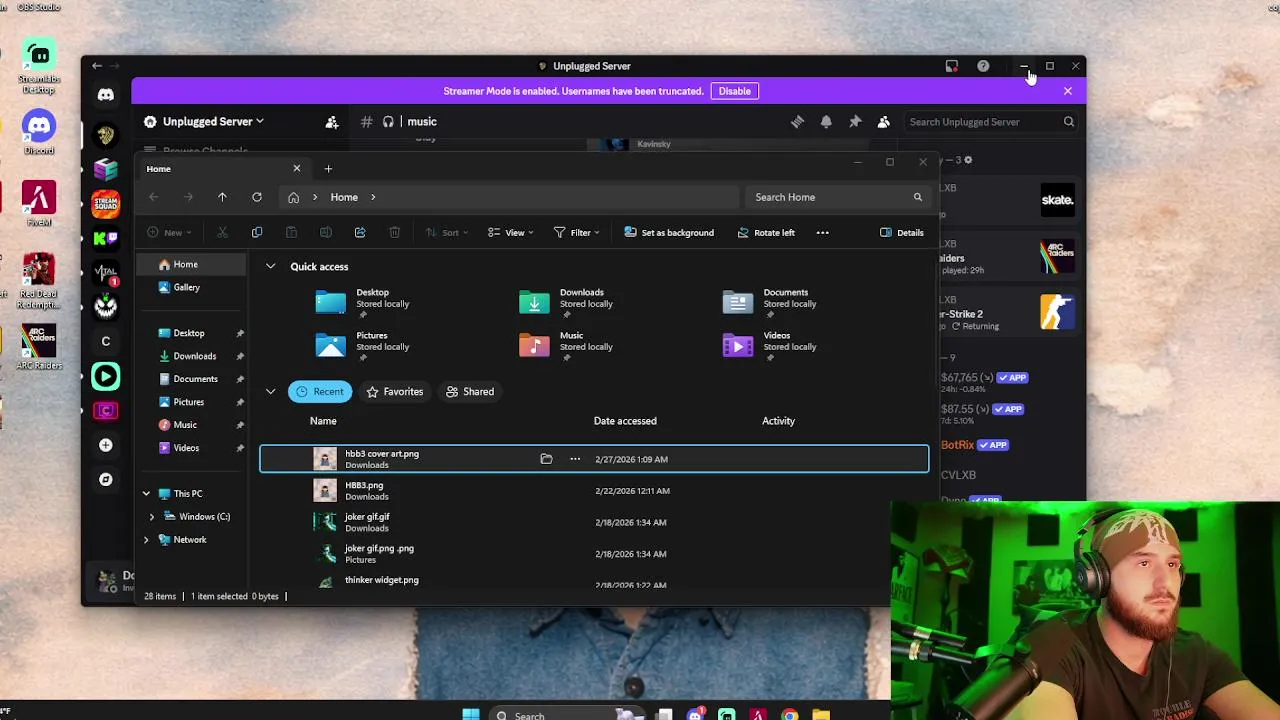Open See more ellipsis in Explorer toolbar
Screen dimensions: 1280x720
(822, 233)
